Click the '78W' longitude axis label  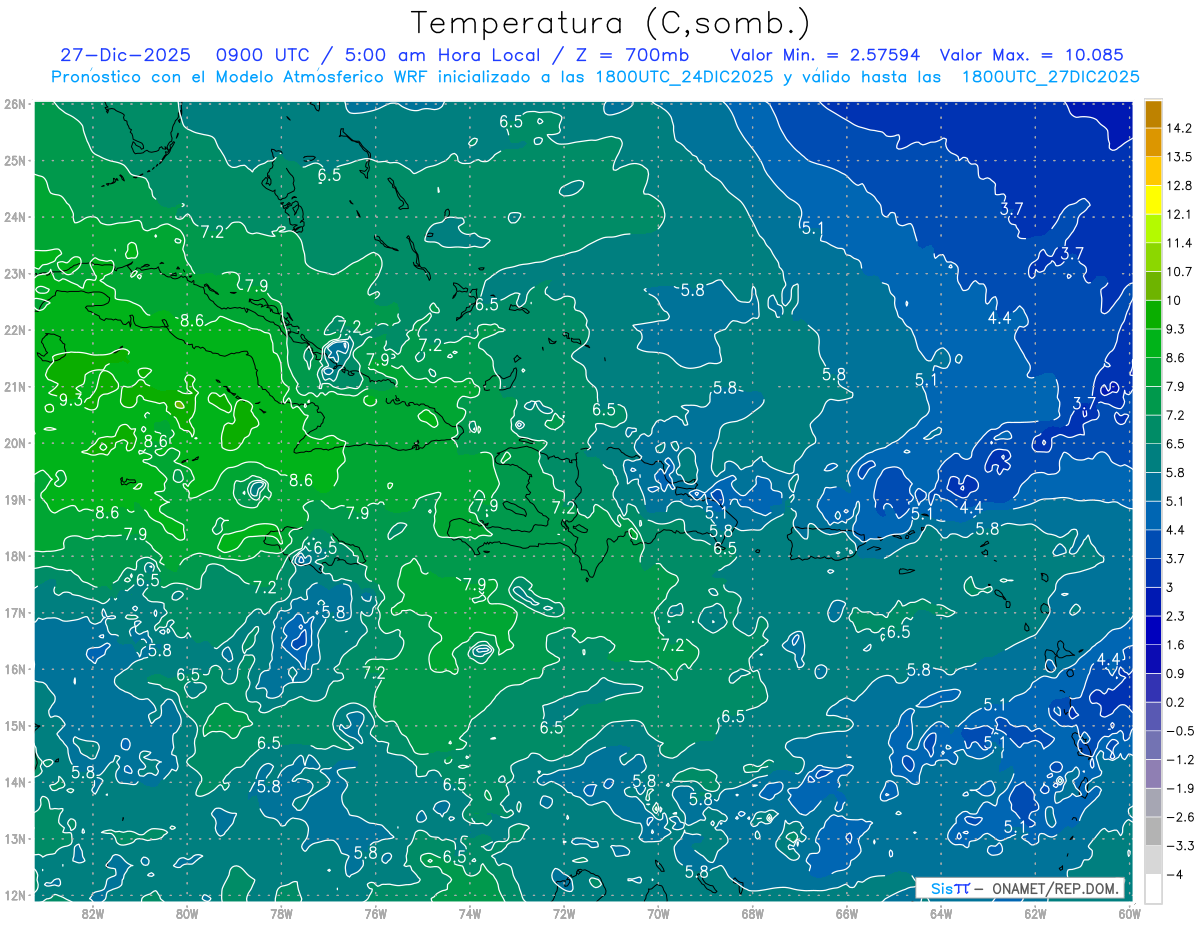pos(281,912)
